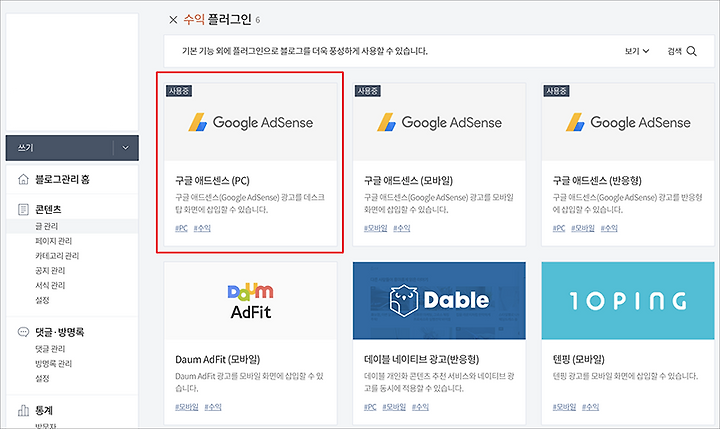The image size is (720, 429).
Task: Click the 검색 label
Action: 674,51
